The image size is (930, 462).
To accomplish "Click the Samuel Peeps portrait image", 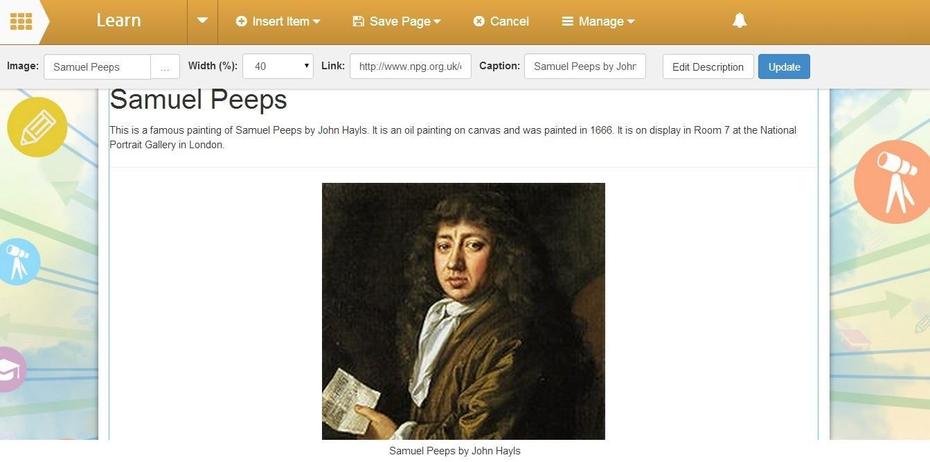I will pyautogui.click(x=463, y=311).
